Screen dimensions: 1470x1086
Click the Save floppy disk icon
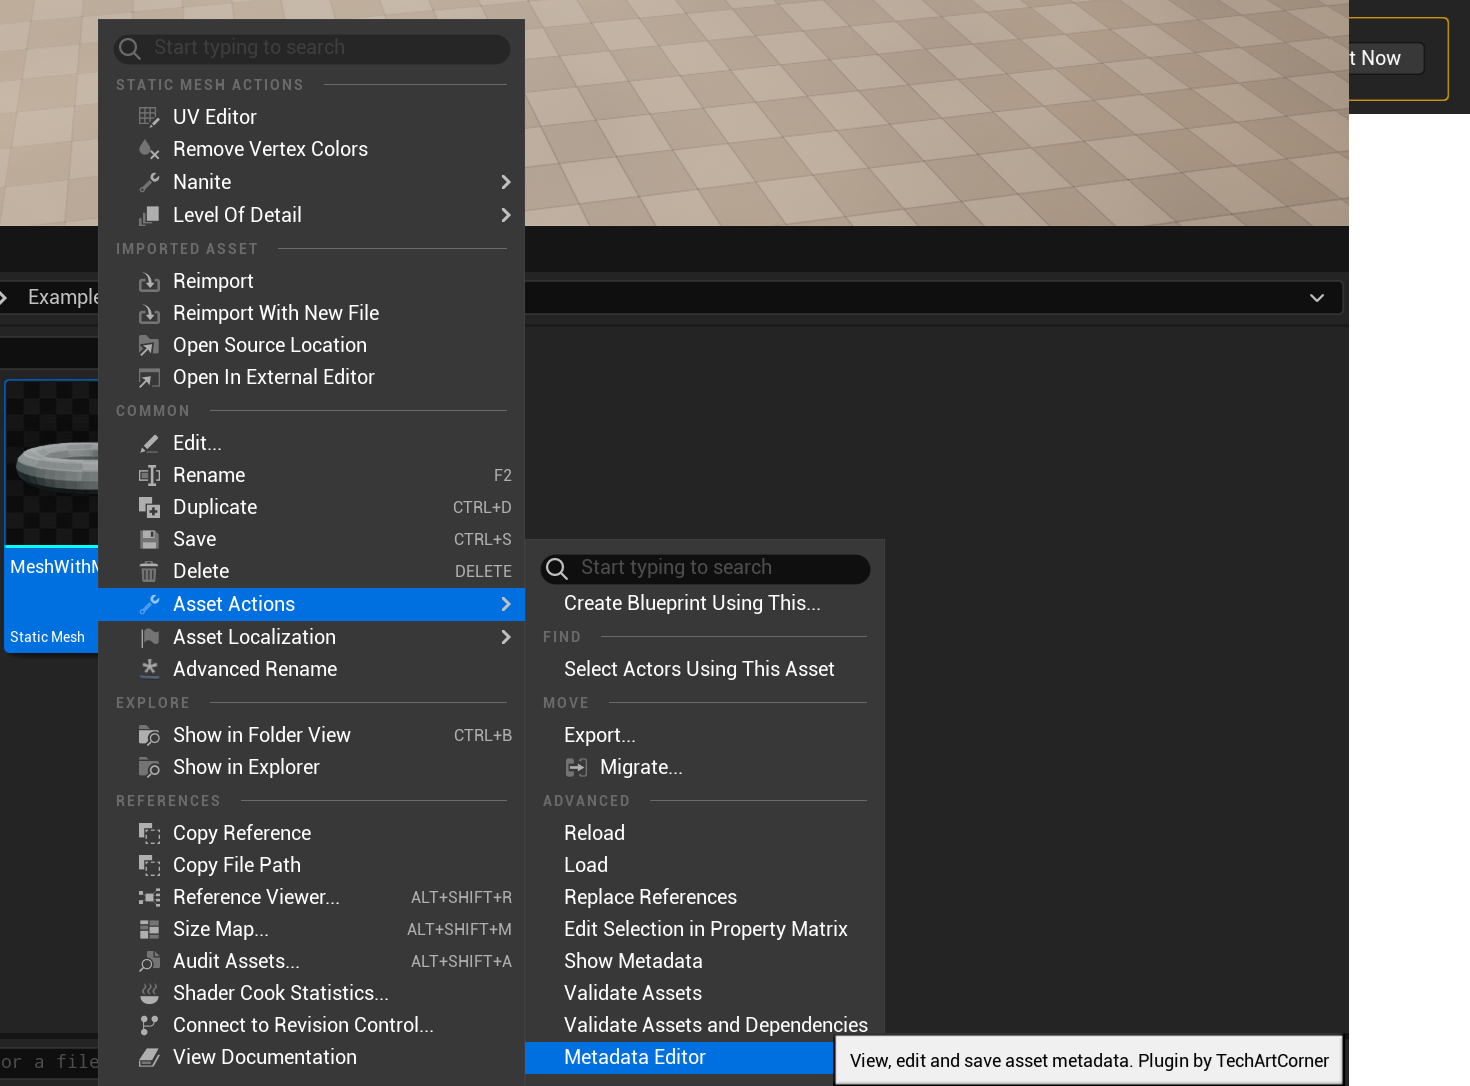click(149, 539)
